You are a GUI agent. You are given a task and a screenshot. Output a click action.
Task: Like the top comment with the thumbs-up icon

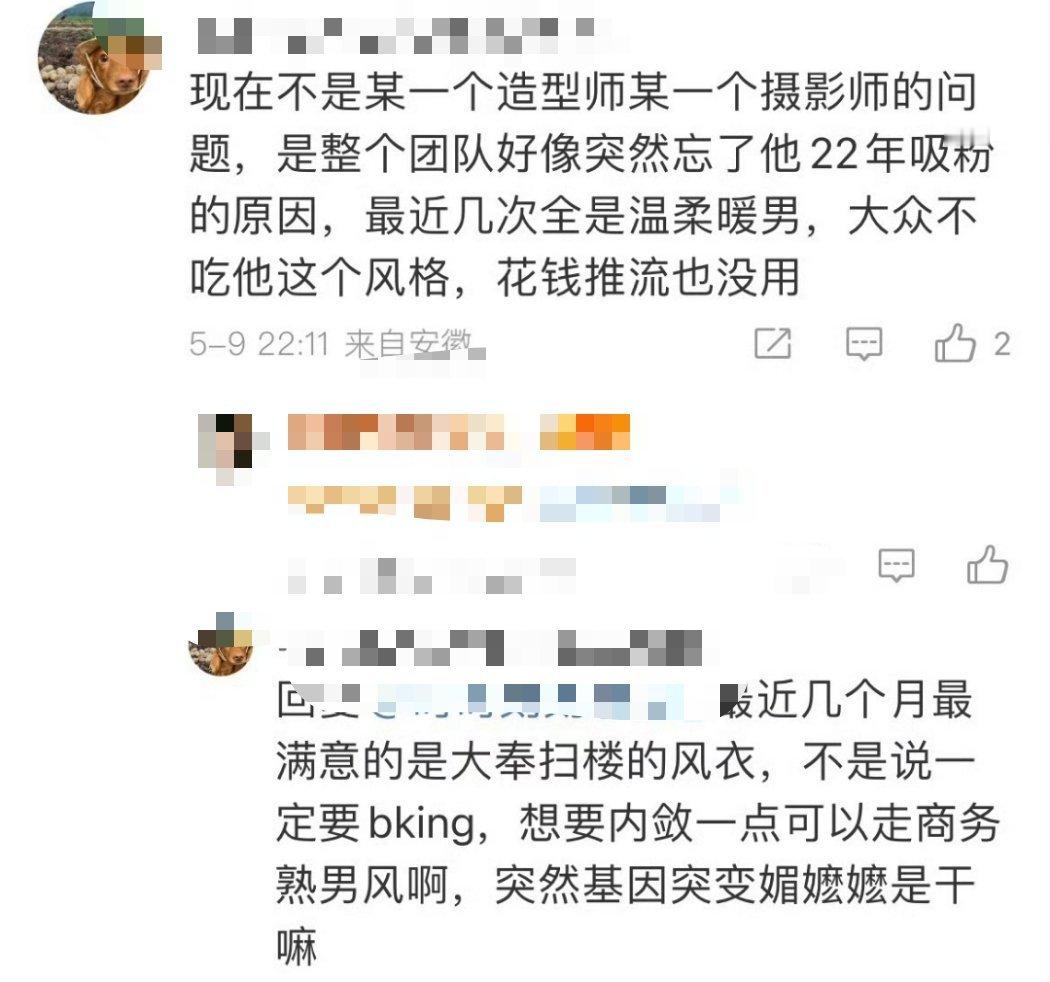(x=954, y=343)
